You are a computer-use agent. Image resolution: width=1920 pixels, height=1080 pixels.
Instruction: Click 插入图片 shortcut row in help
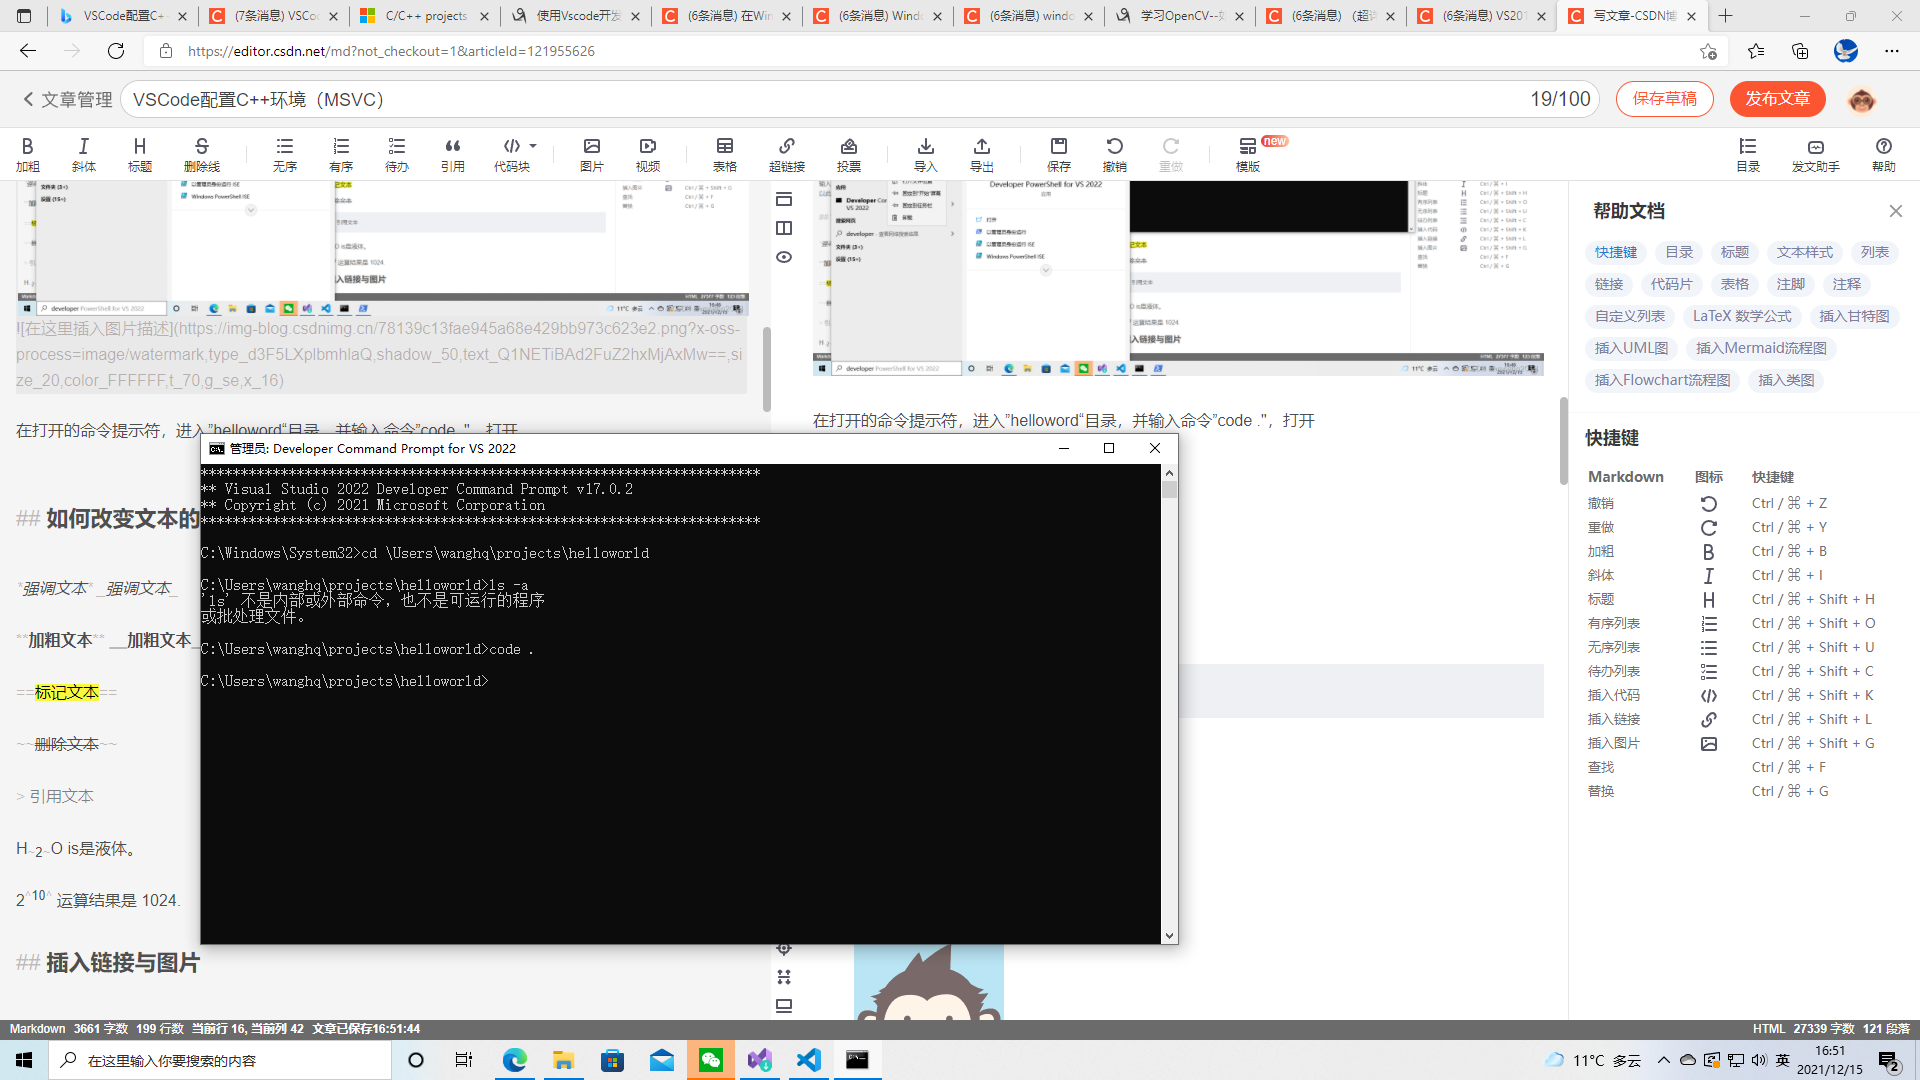(x=1737, y=743)
